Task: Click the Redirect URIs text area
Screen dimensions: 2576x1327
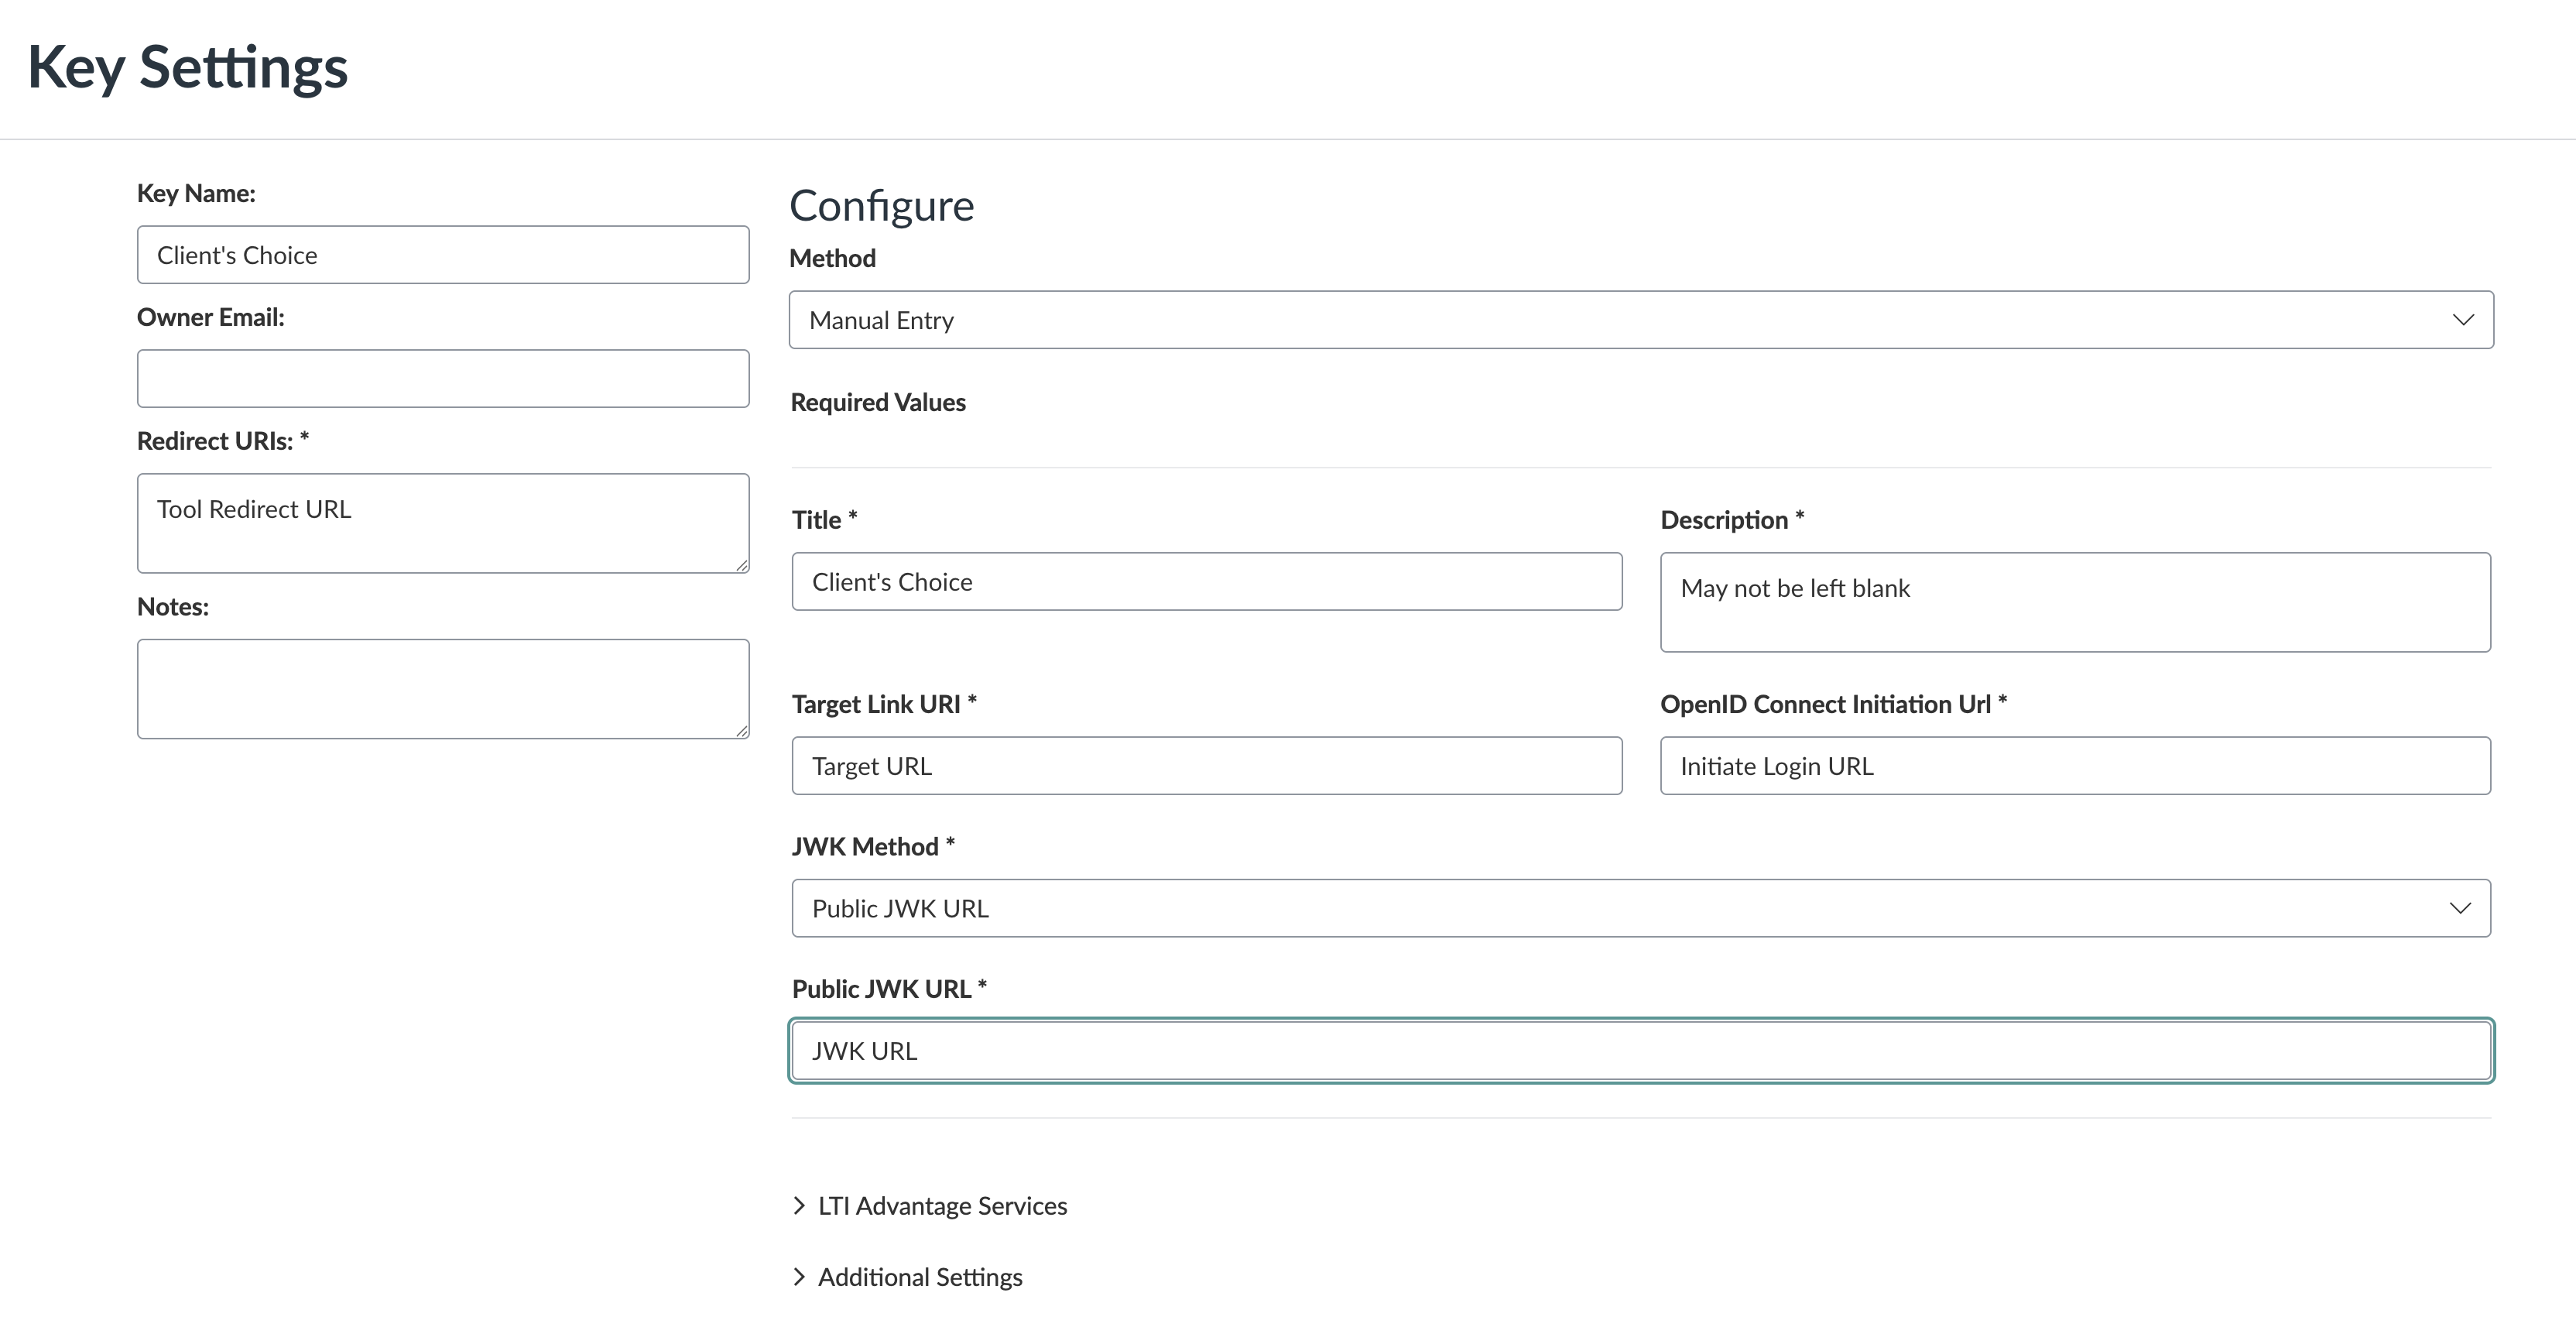Action: point(442,523)
